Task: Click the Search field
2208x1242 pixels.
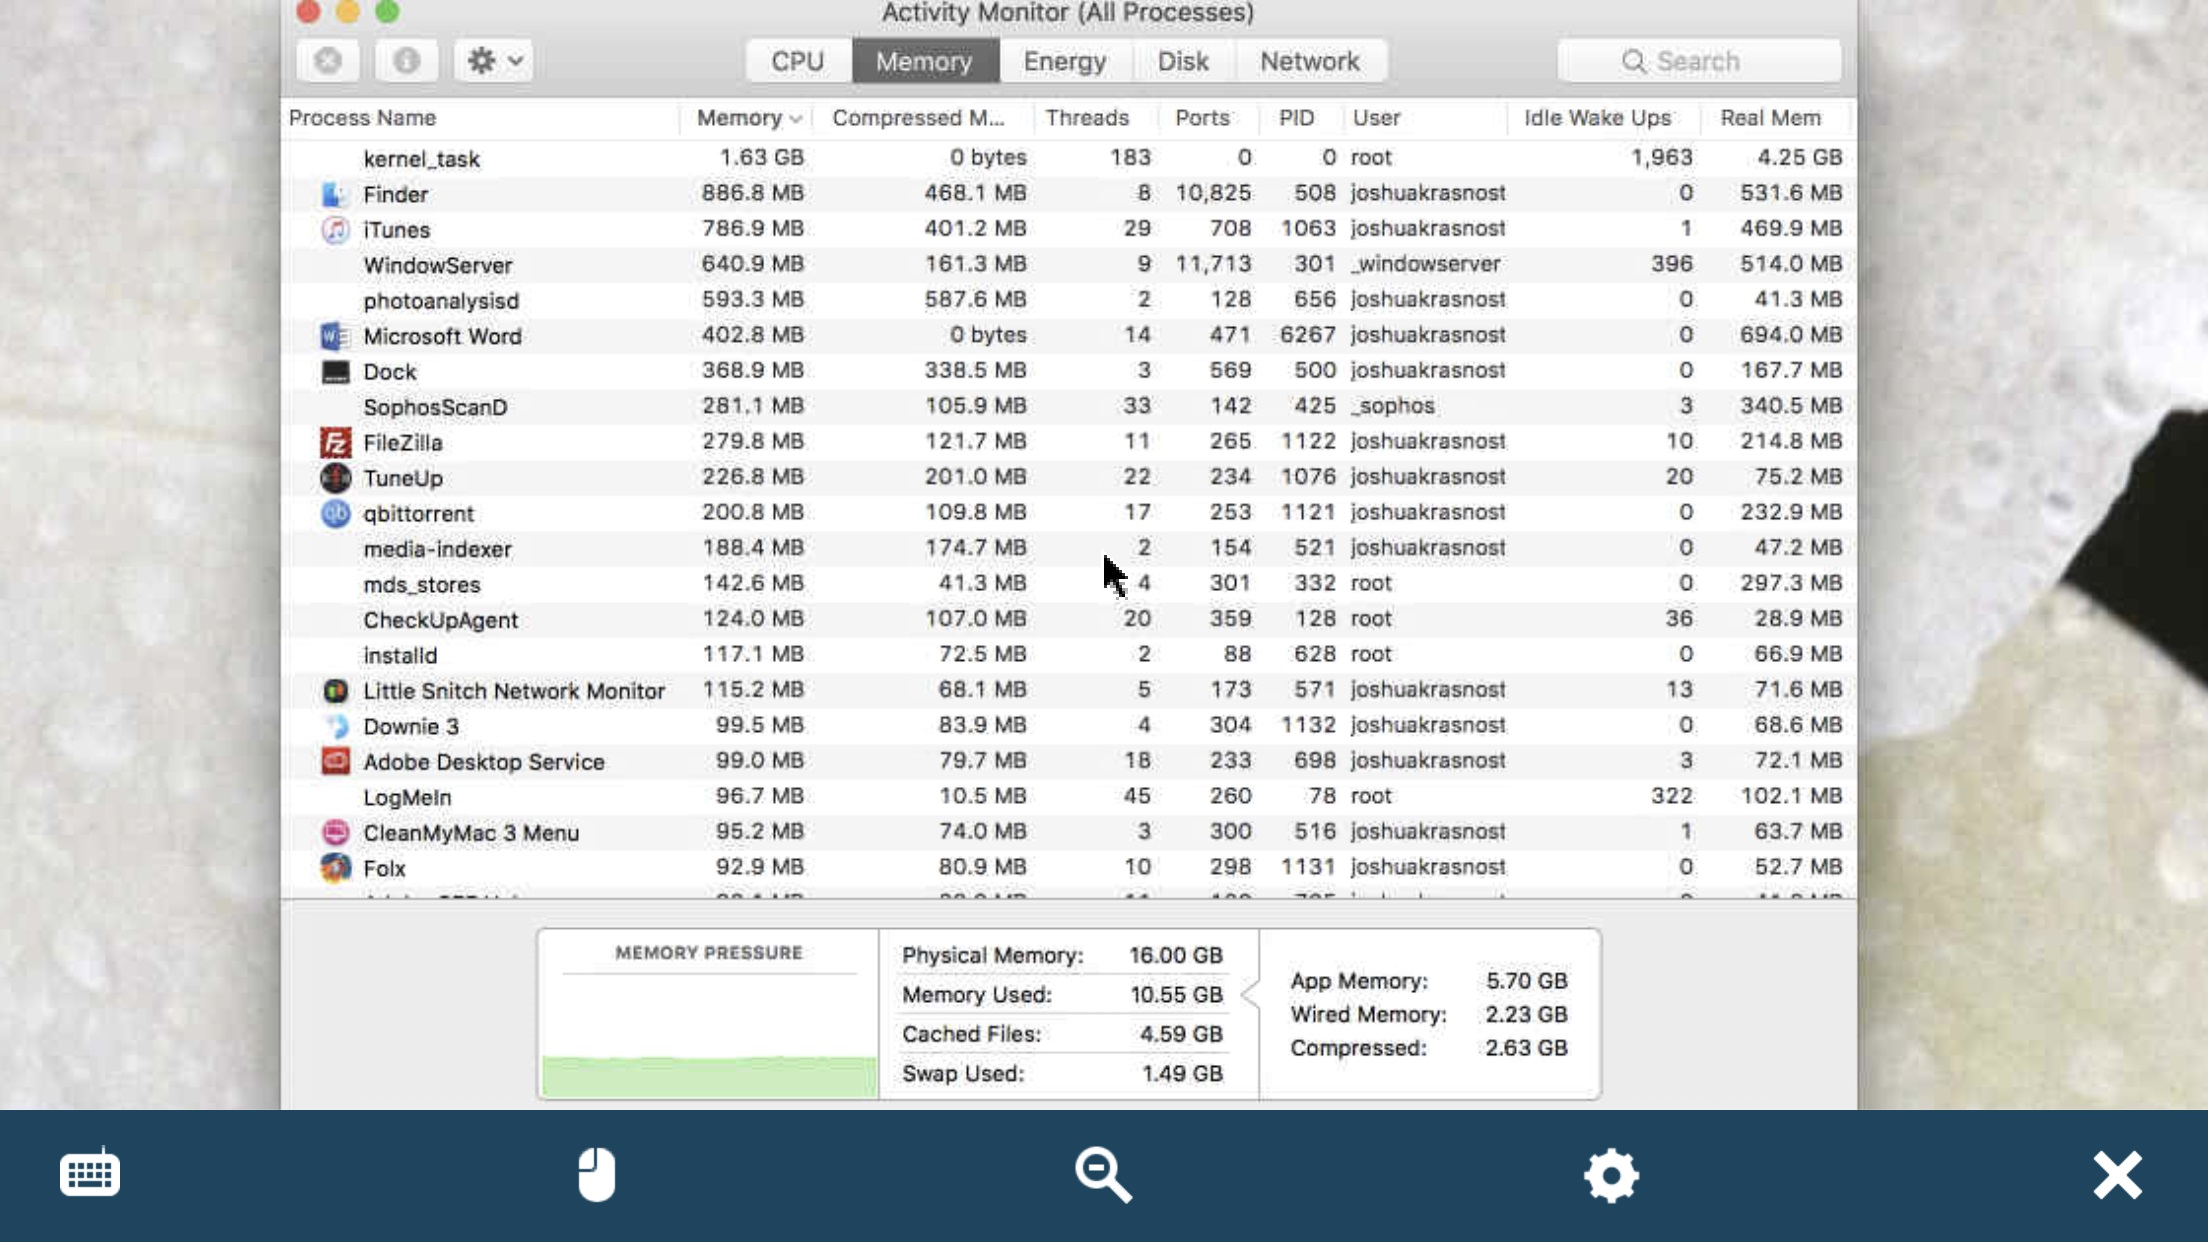Action: pyautogui.click(x=1699, y=61)
